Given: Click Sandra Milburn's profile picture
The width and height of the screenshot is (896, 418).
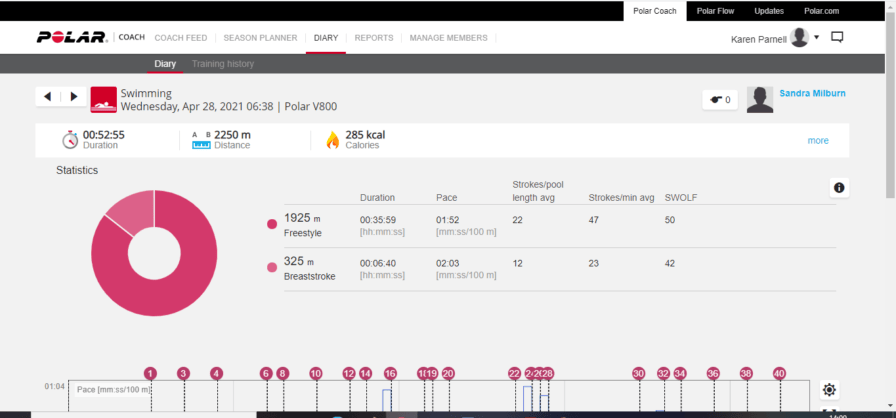Looking at the screenshot, I should click(761, 99).
